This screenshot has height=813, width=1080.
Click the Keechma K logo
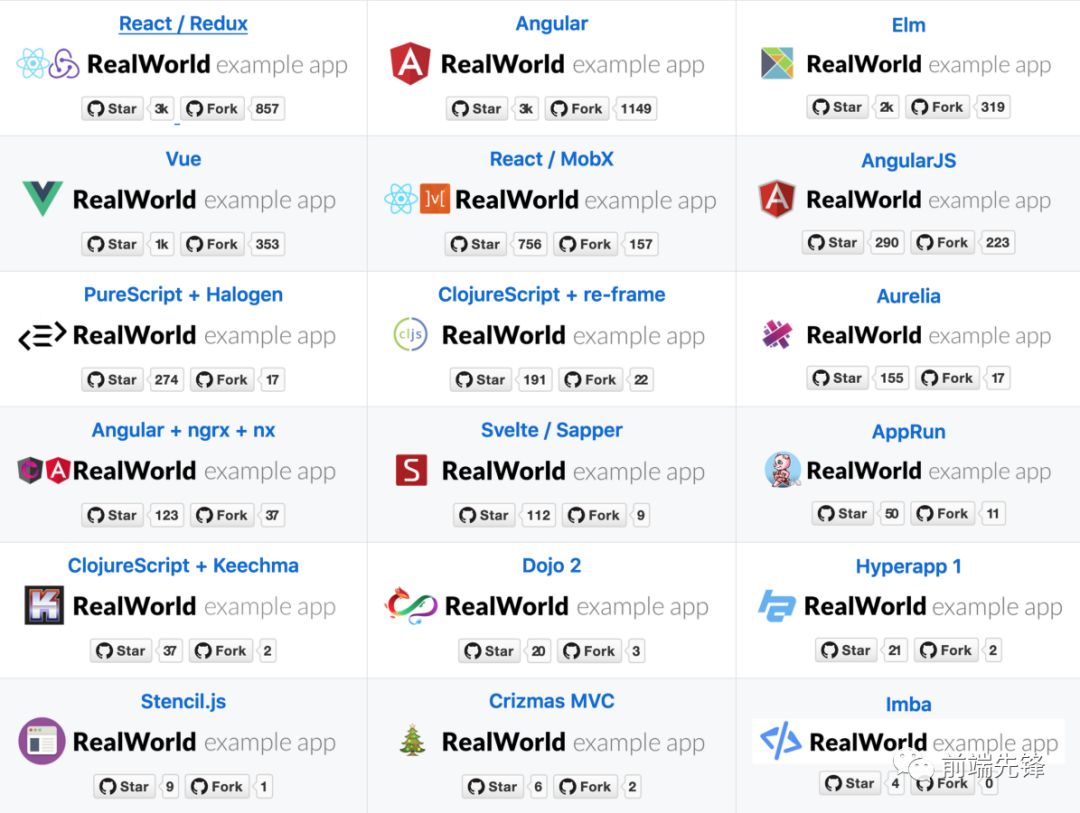44,606
